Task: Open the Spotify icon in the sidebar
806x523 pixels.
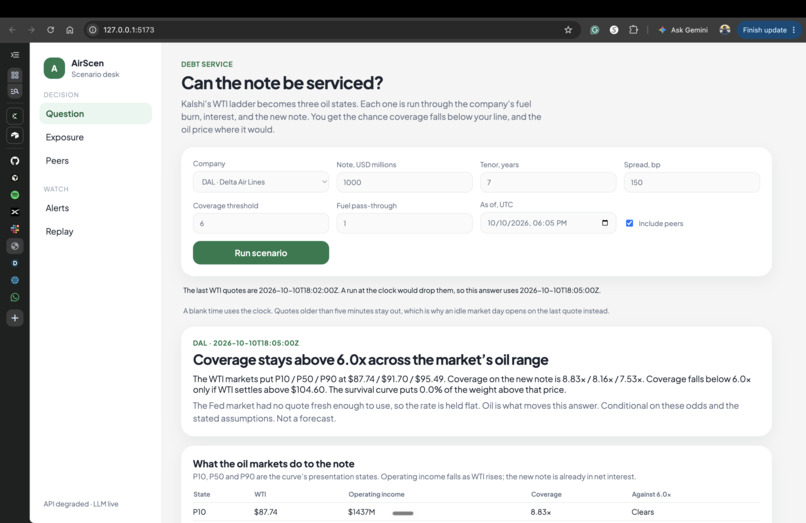Action: [x=15, y=195]
